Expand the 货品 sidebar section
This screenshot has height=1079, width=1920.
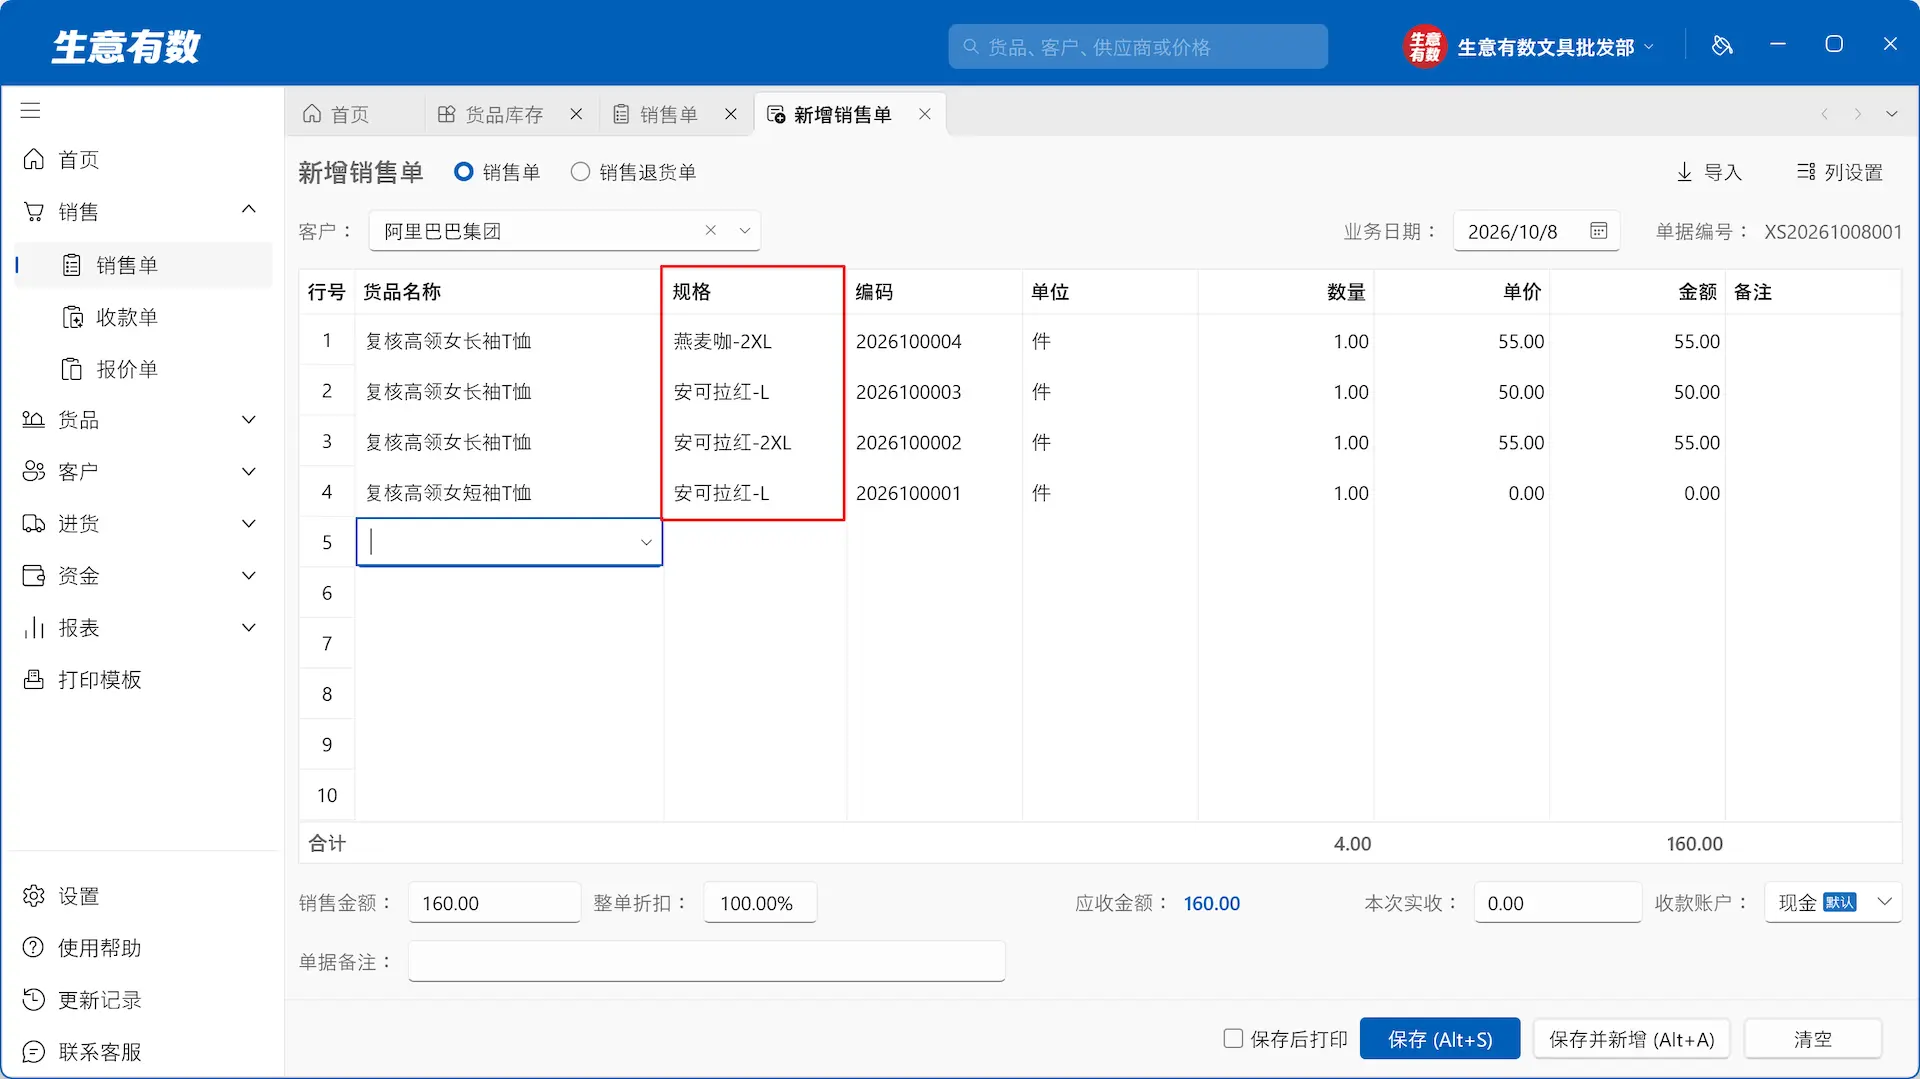pos(249,420)
